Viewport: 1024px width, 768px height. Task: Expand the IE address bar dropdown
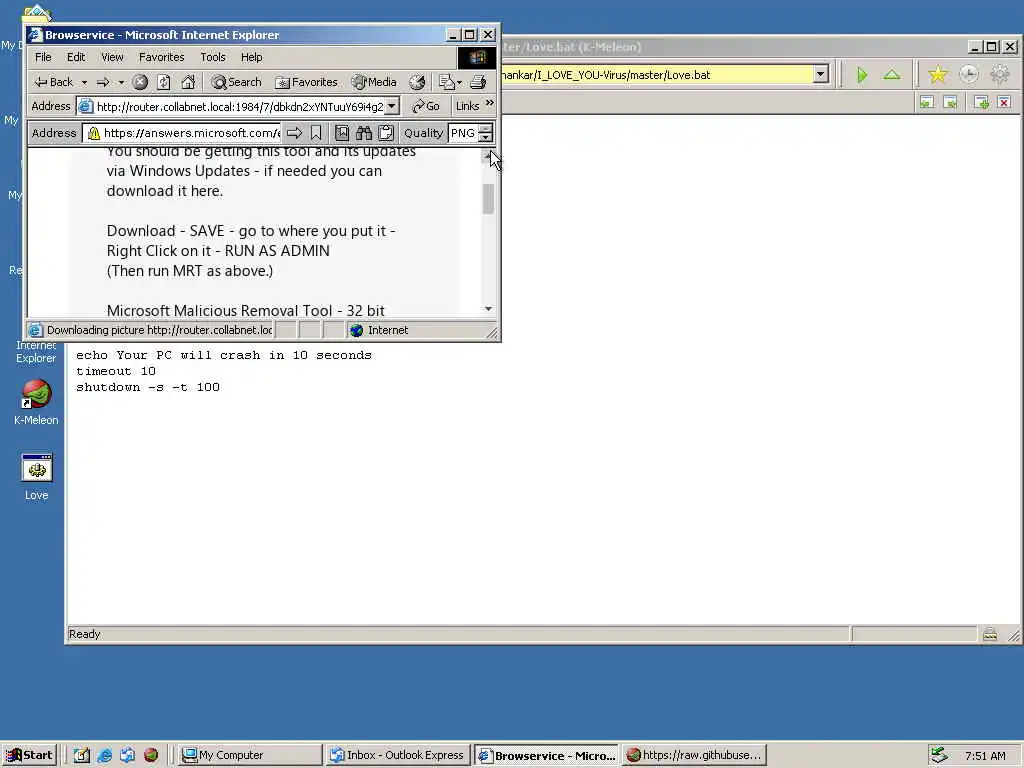pyautogui.click(x=392, y=106)
